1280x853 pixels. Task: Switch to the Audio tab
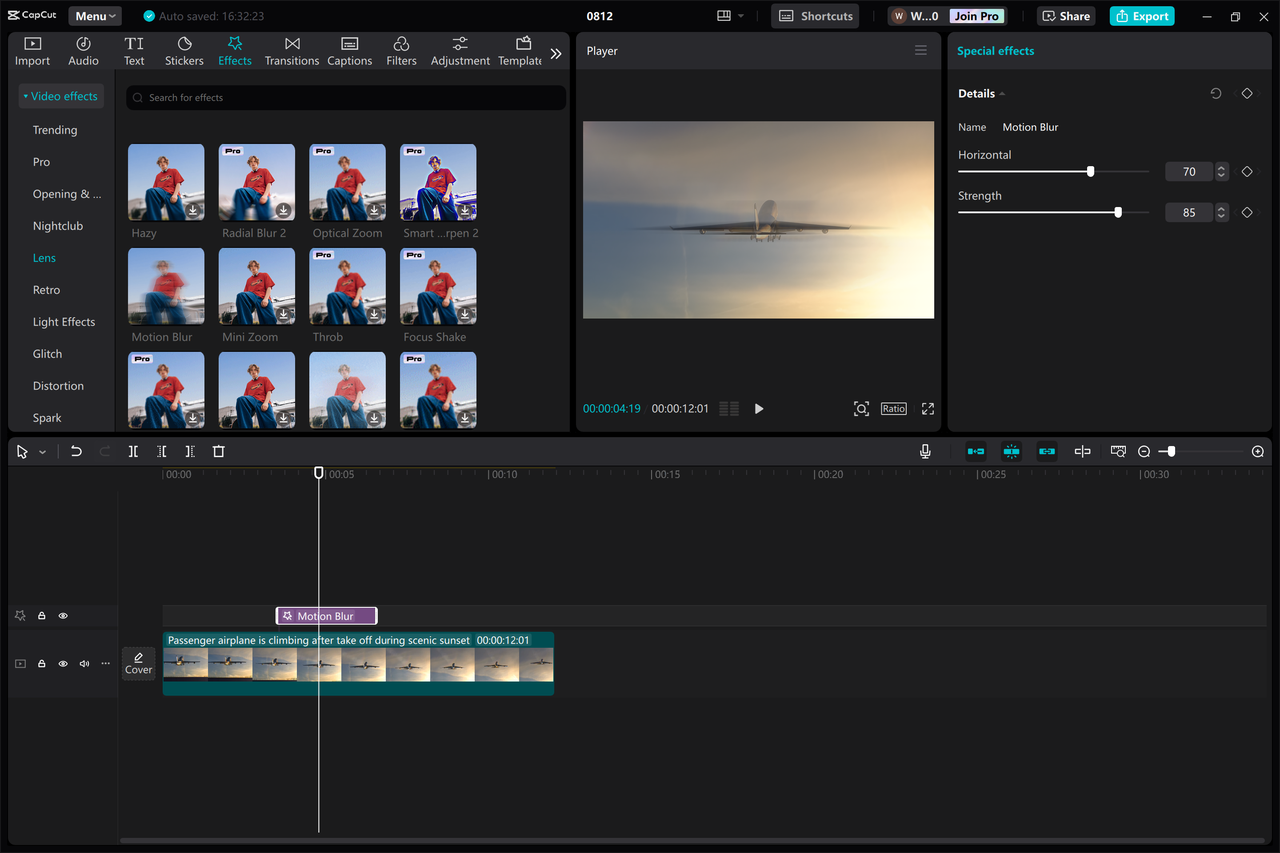tap(83, 50)
